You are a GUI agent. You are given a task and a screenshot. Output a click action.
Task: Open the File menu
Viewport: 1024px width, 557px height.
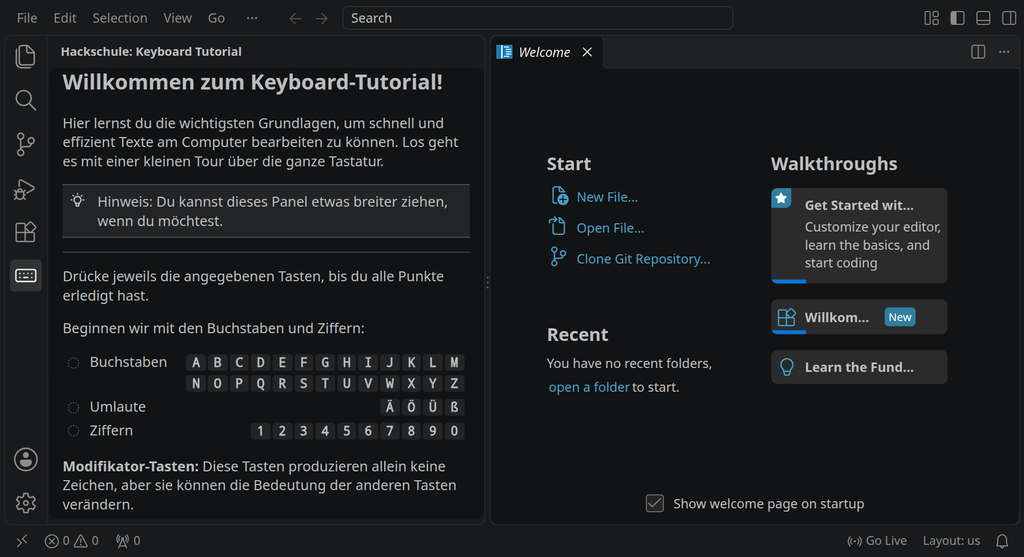[27, 18]
